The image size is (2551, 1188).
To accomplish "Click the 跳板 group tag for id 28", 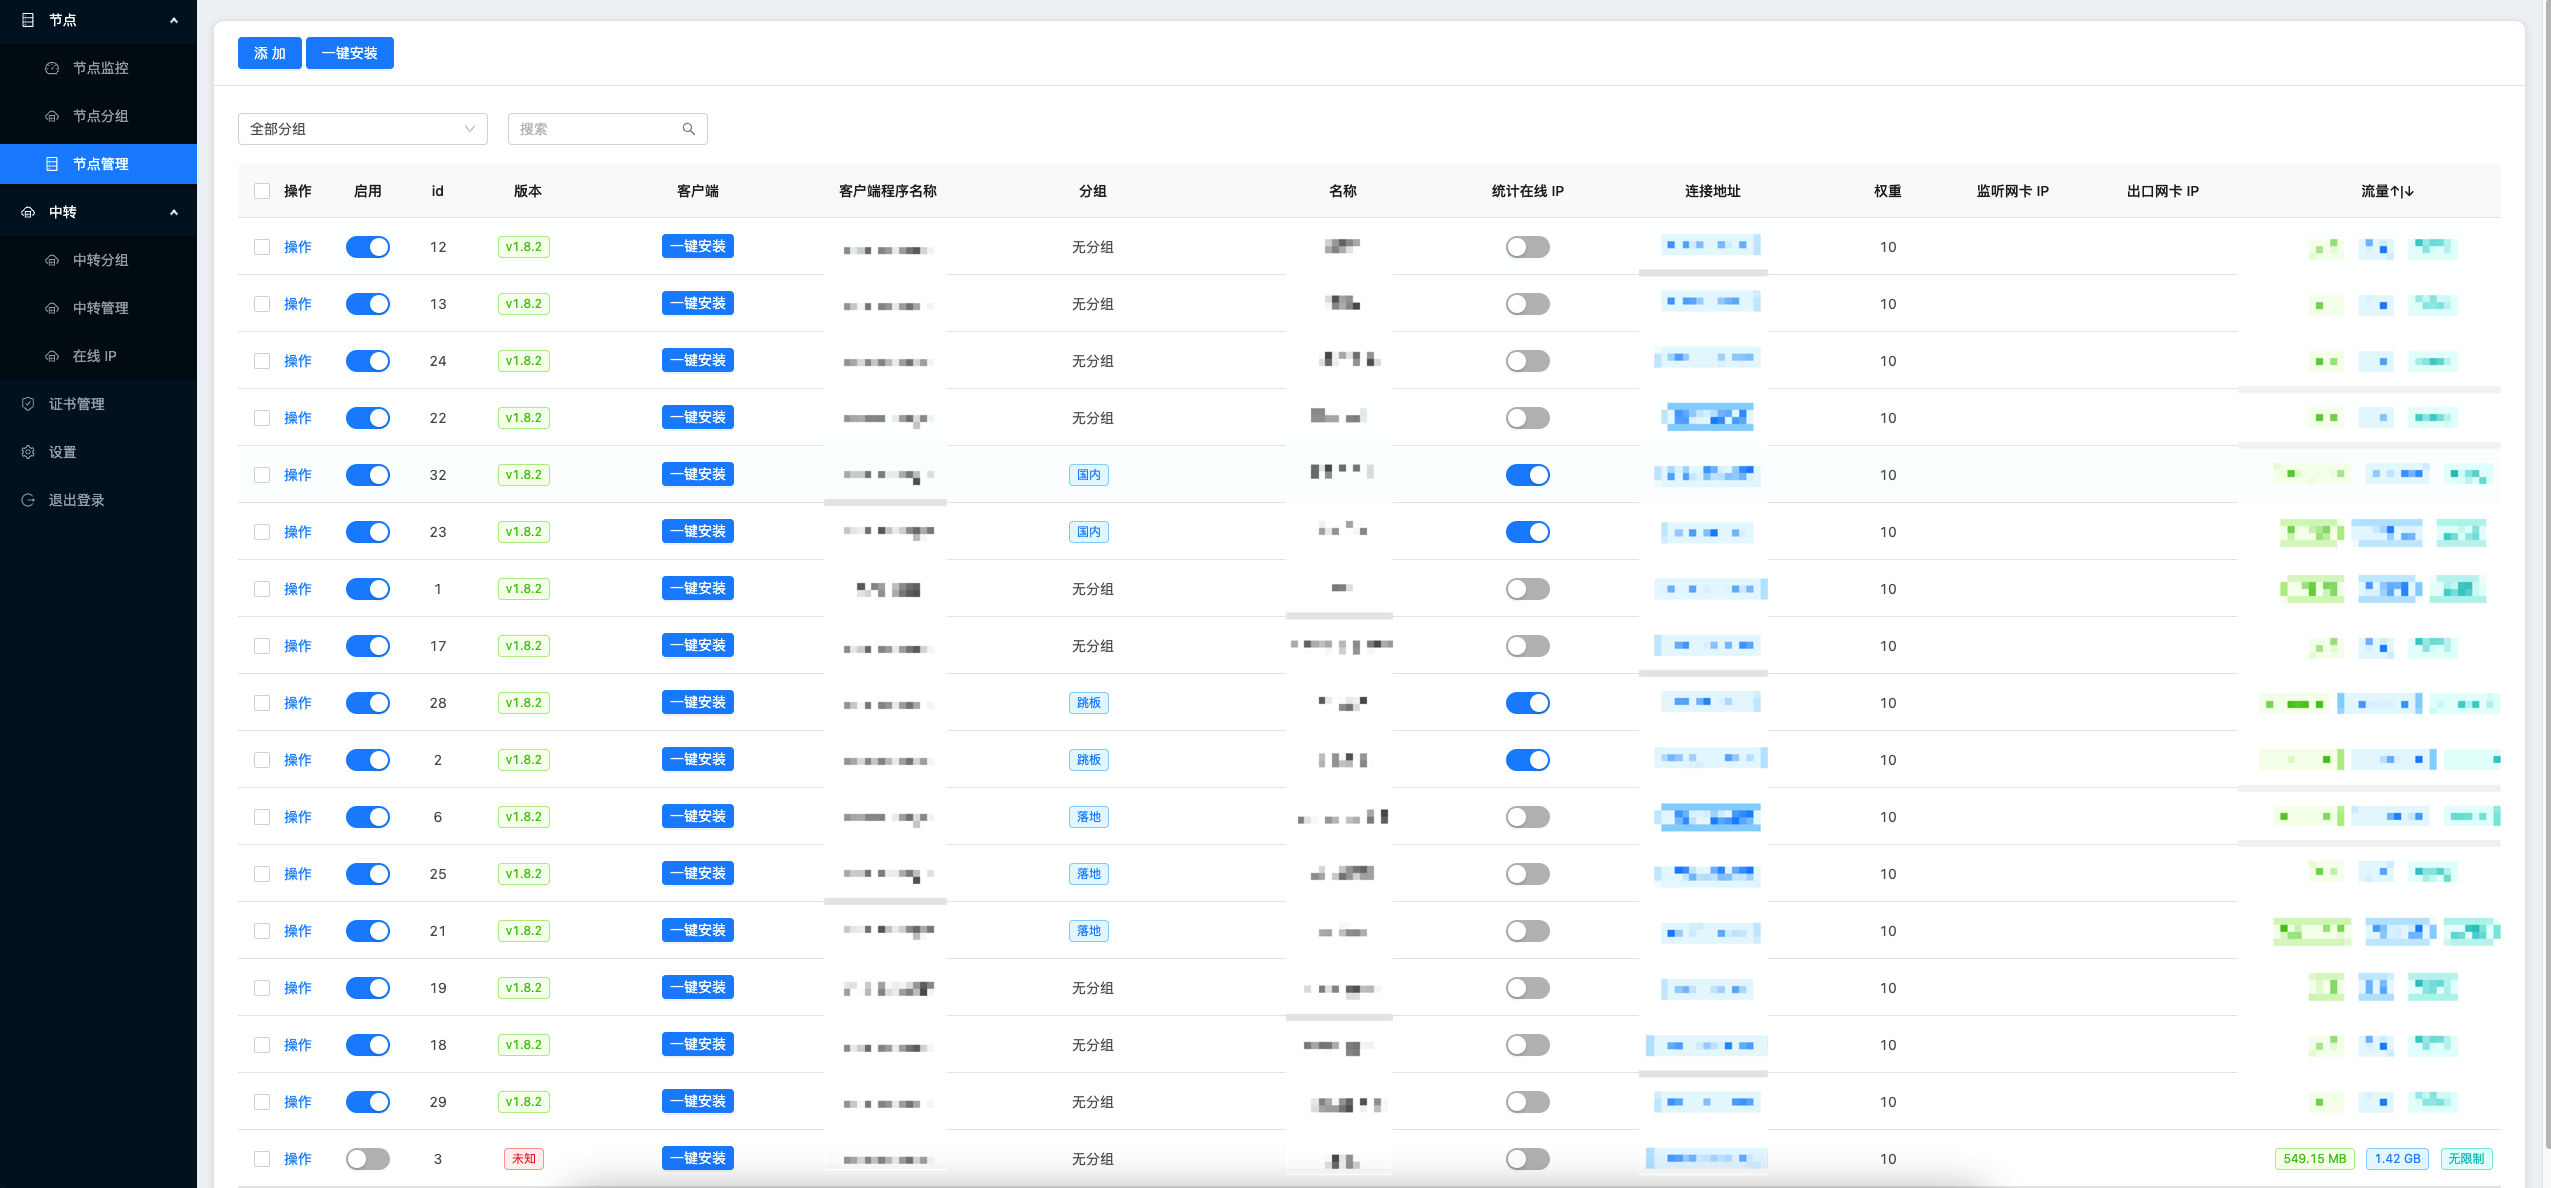I will pos(1088,703).
